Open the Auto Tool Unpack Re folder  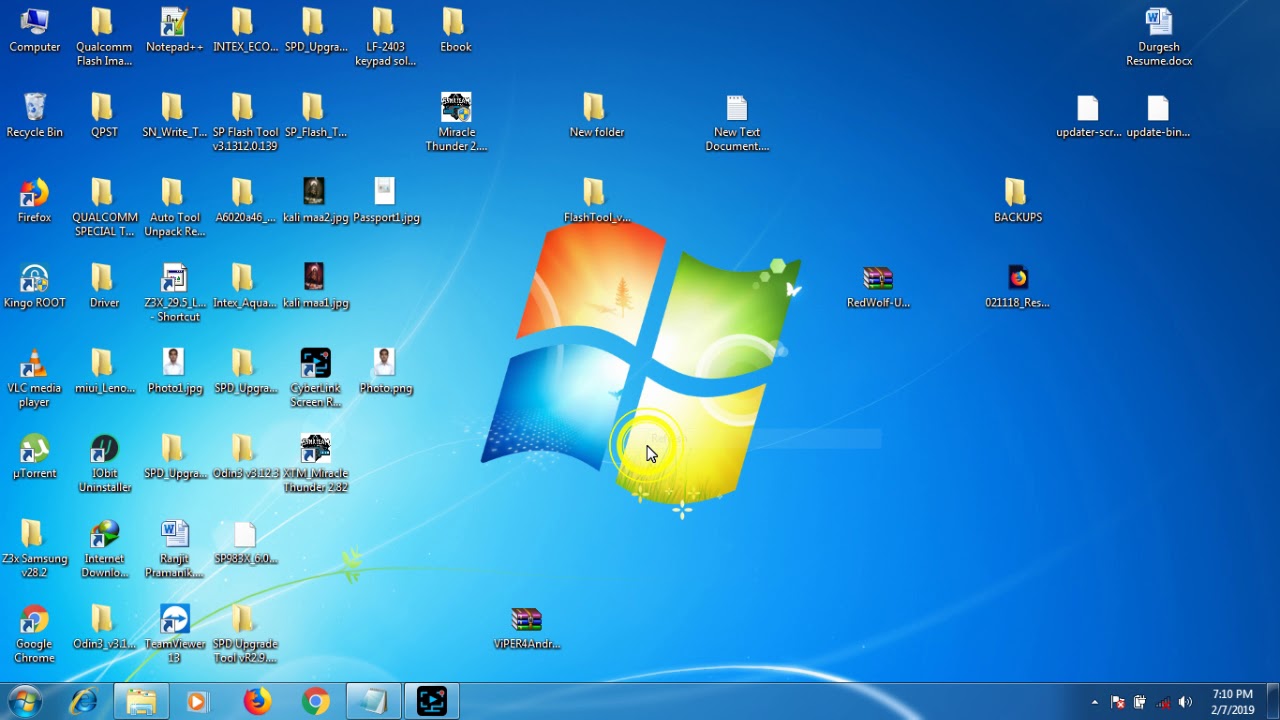point(174,207)
